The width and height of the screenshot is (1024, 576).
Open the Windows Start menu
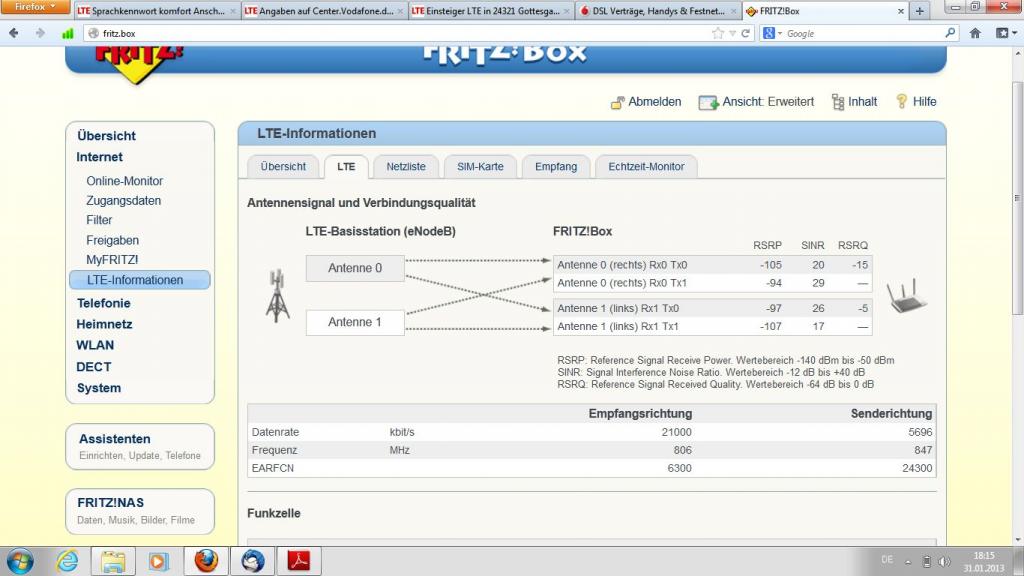coord(19,561)
